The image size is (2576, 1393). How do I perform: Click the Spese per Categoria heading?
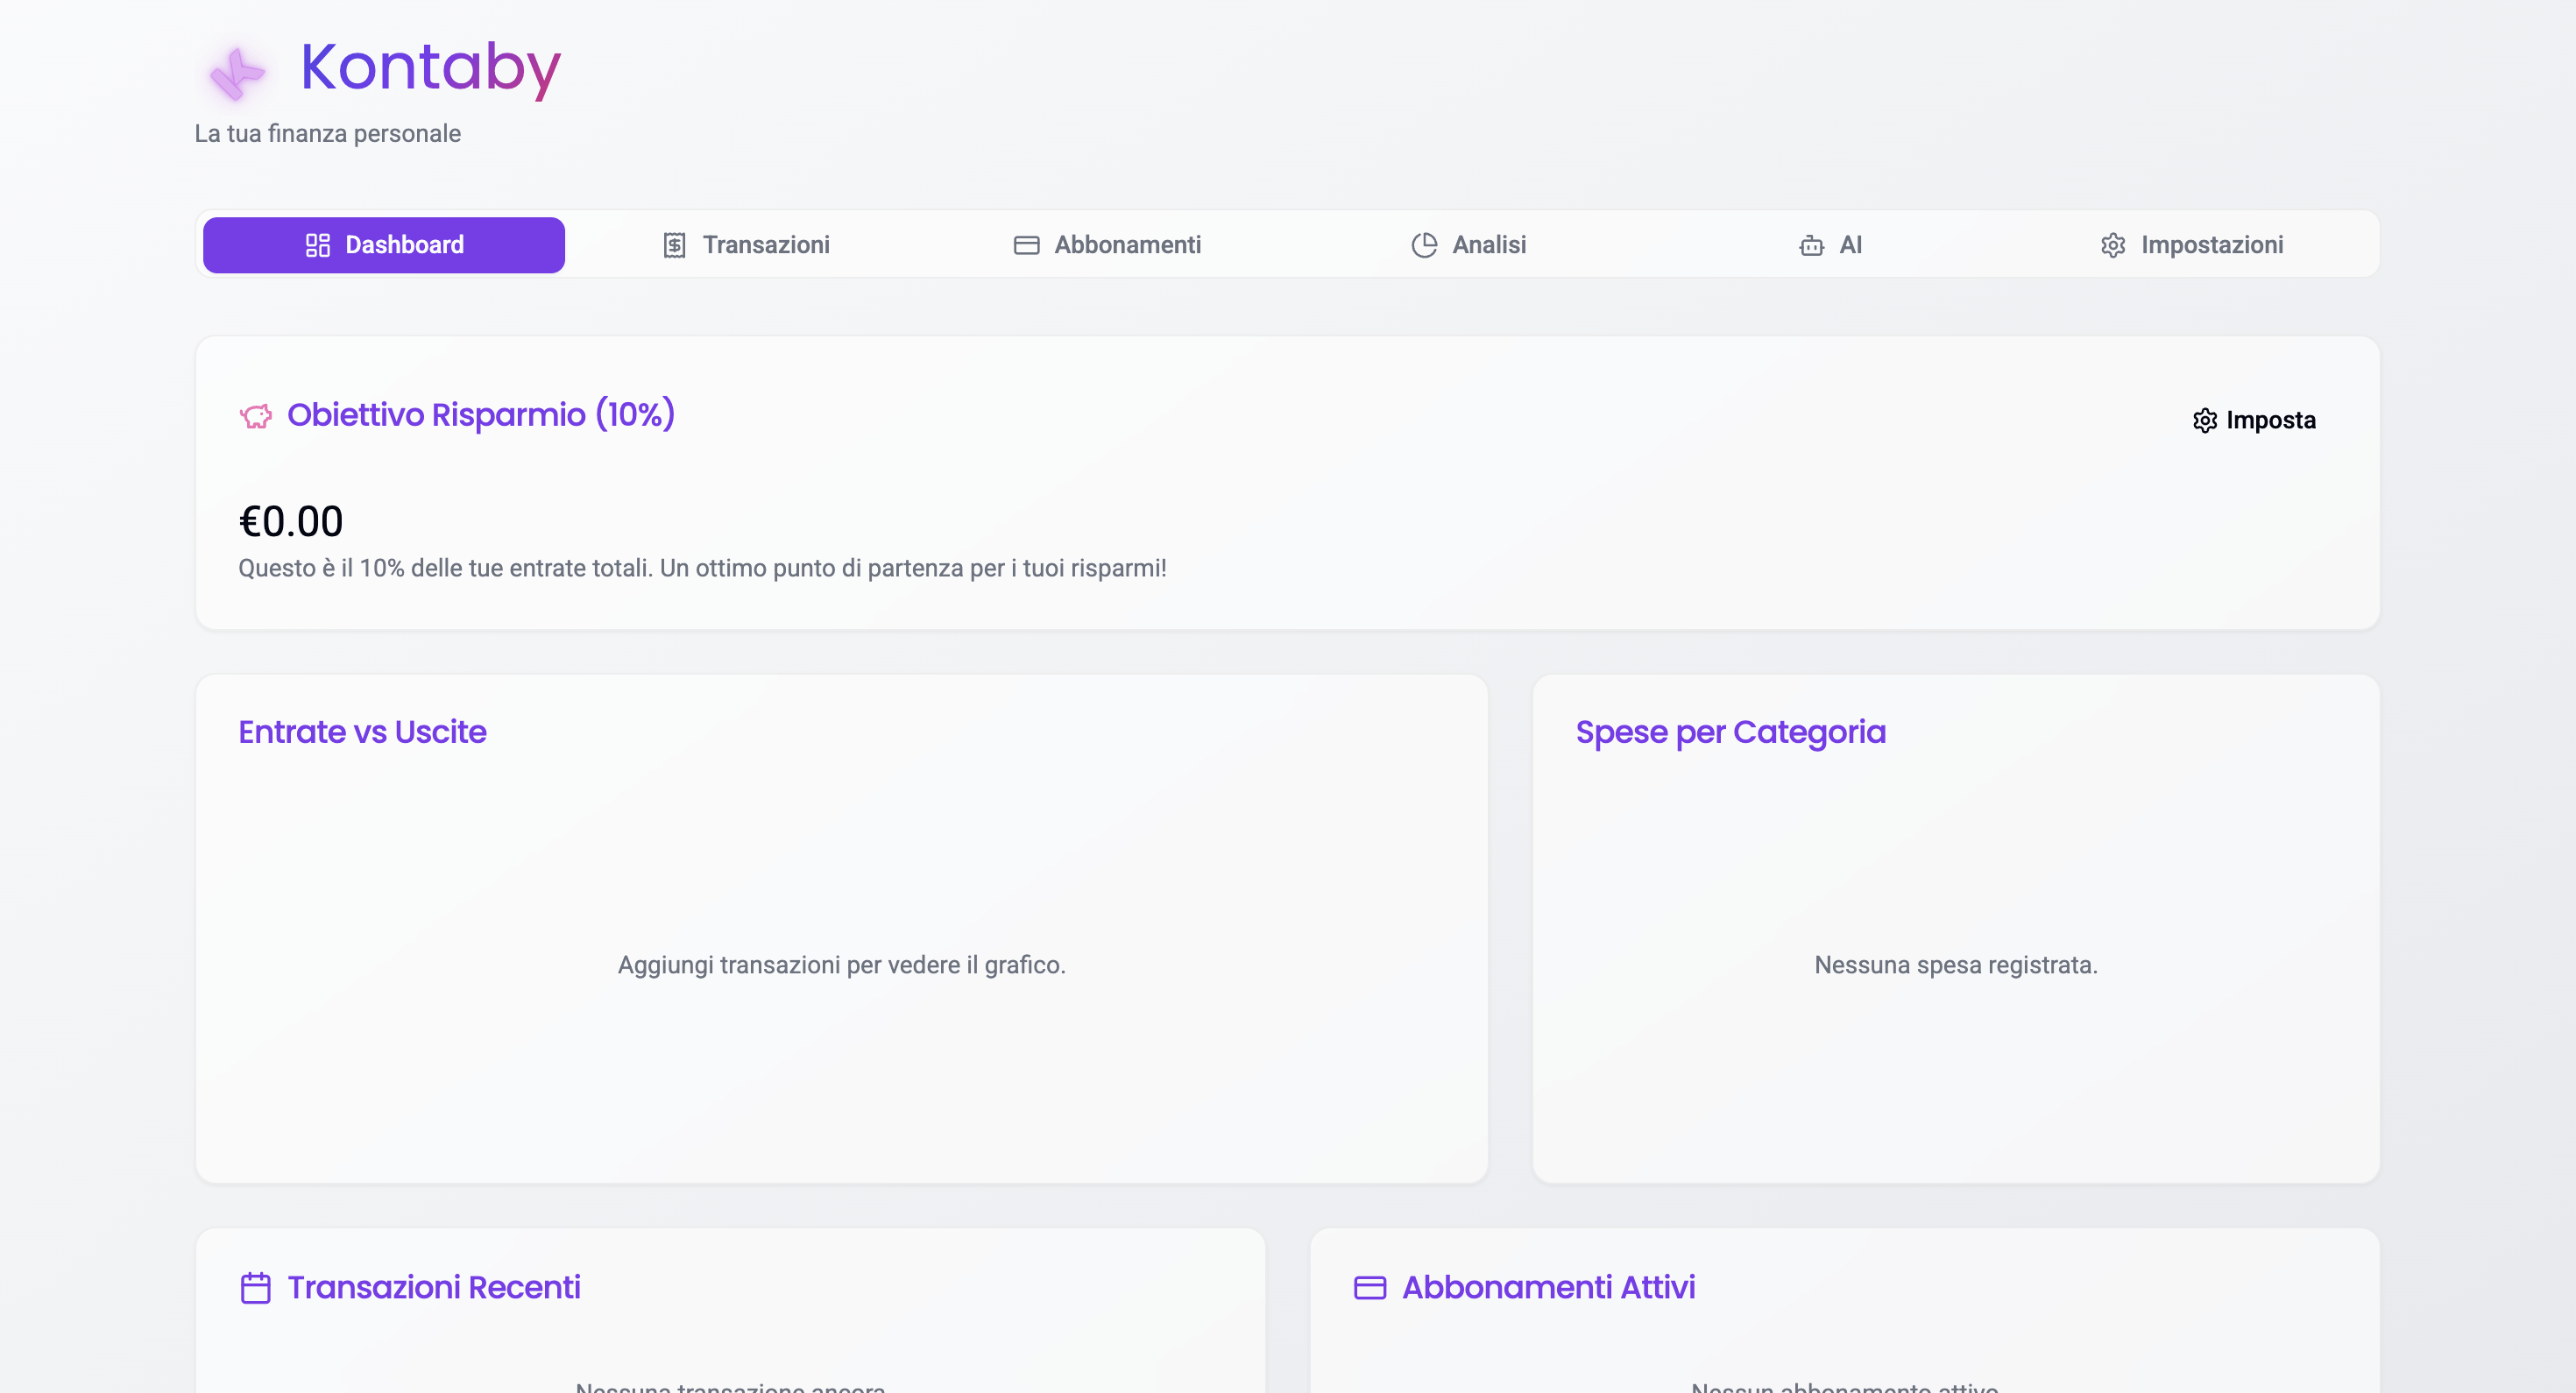click(1730, 732)
